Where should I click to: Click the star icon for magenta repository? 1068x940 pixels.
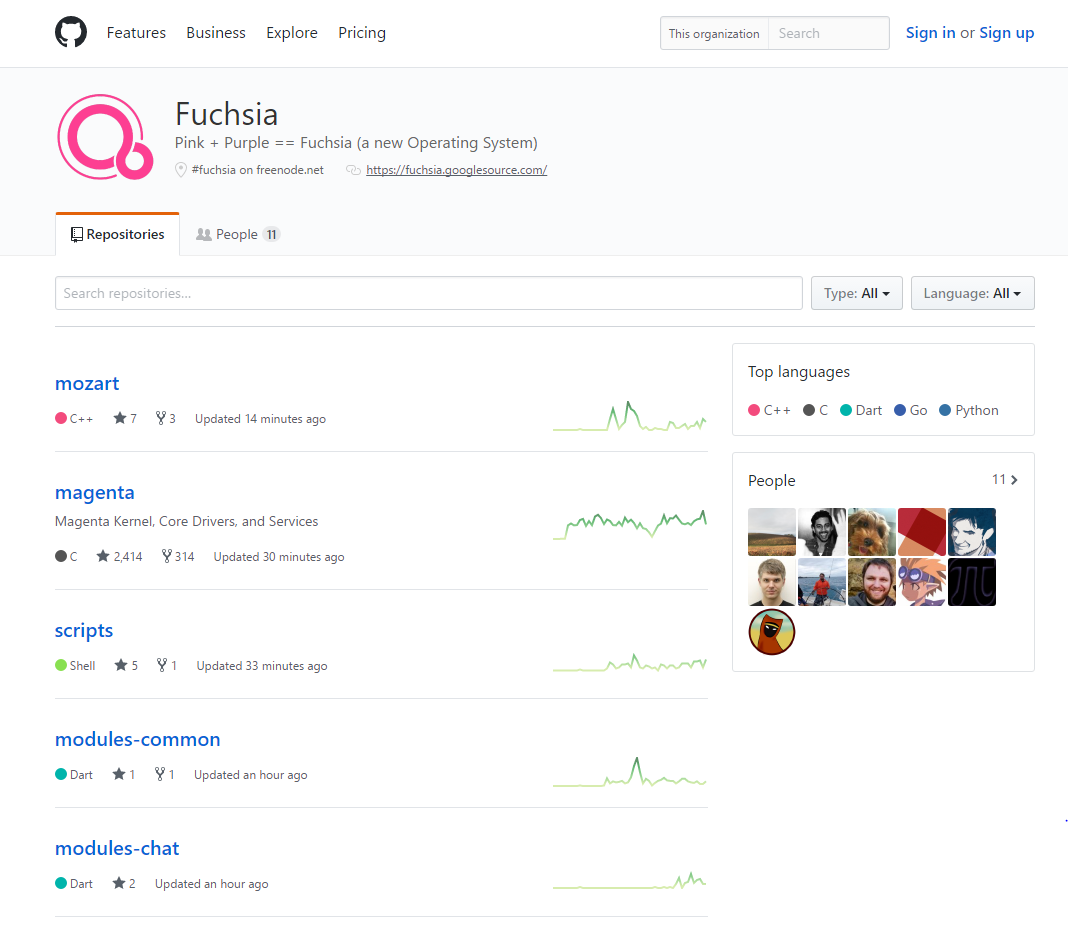(x=103, y=556)
